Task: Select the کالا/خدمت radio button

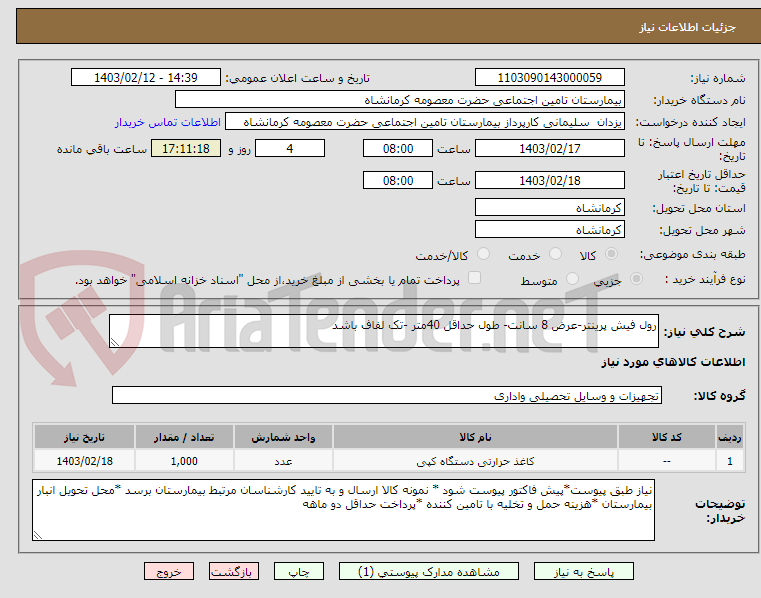Action: coord(483,254)
